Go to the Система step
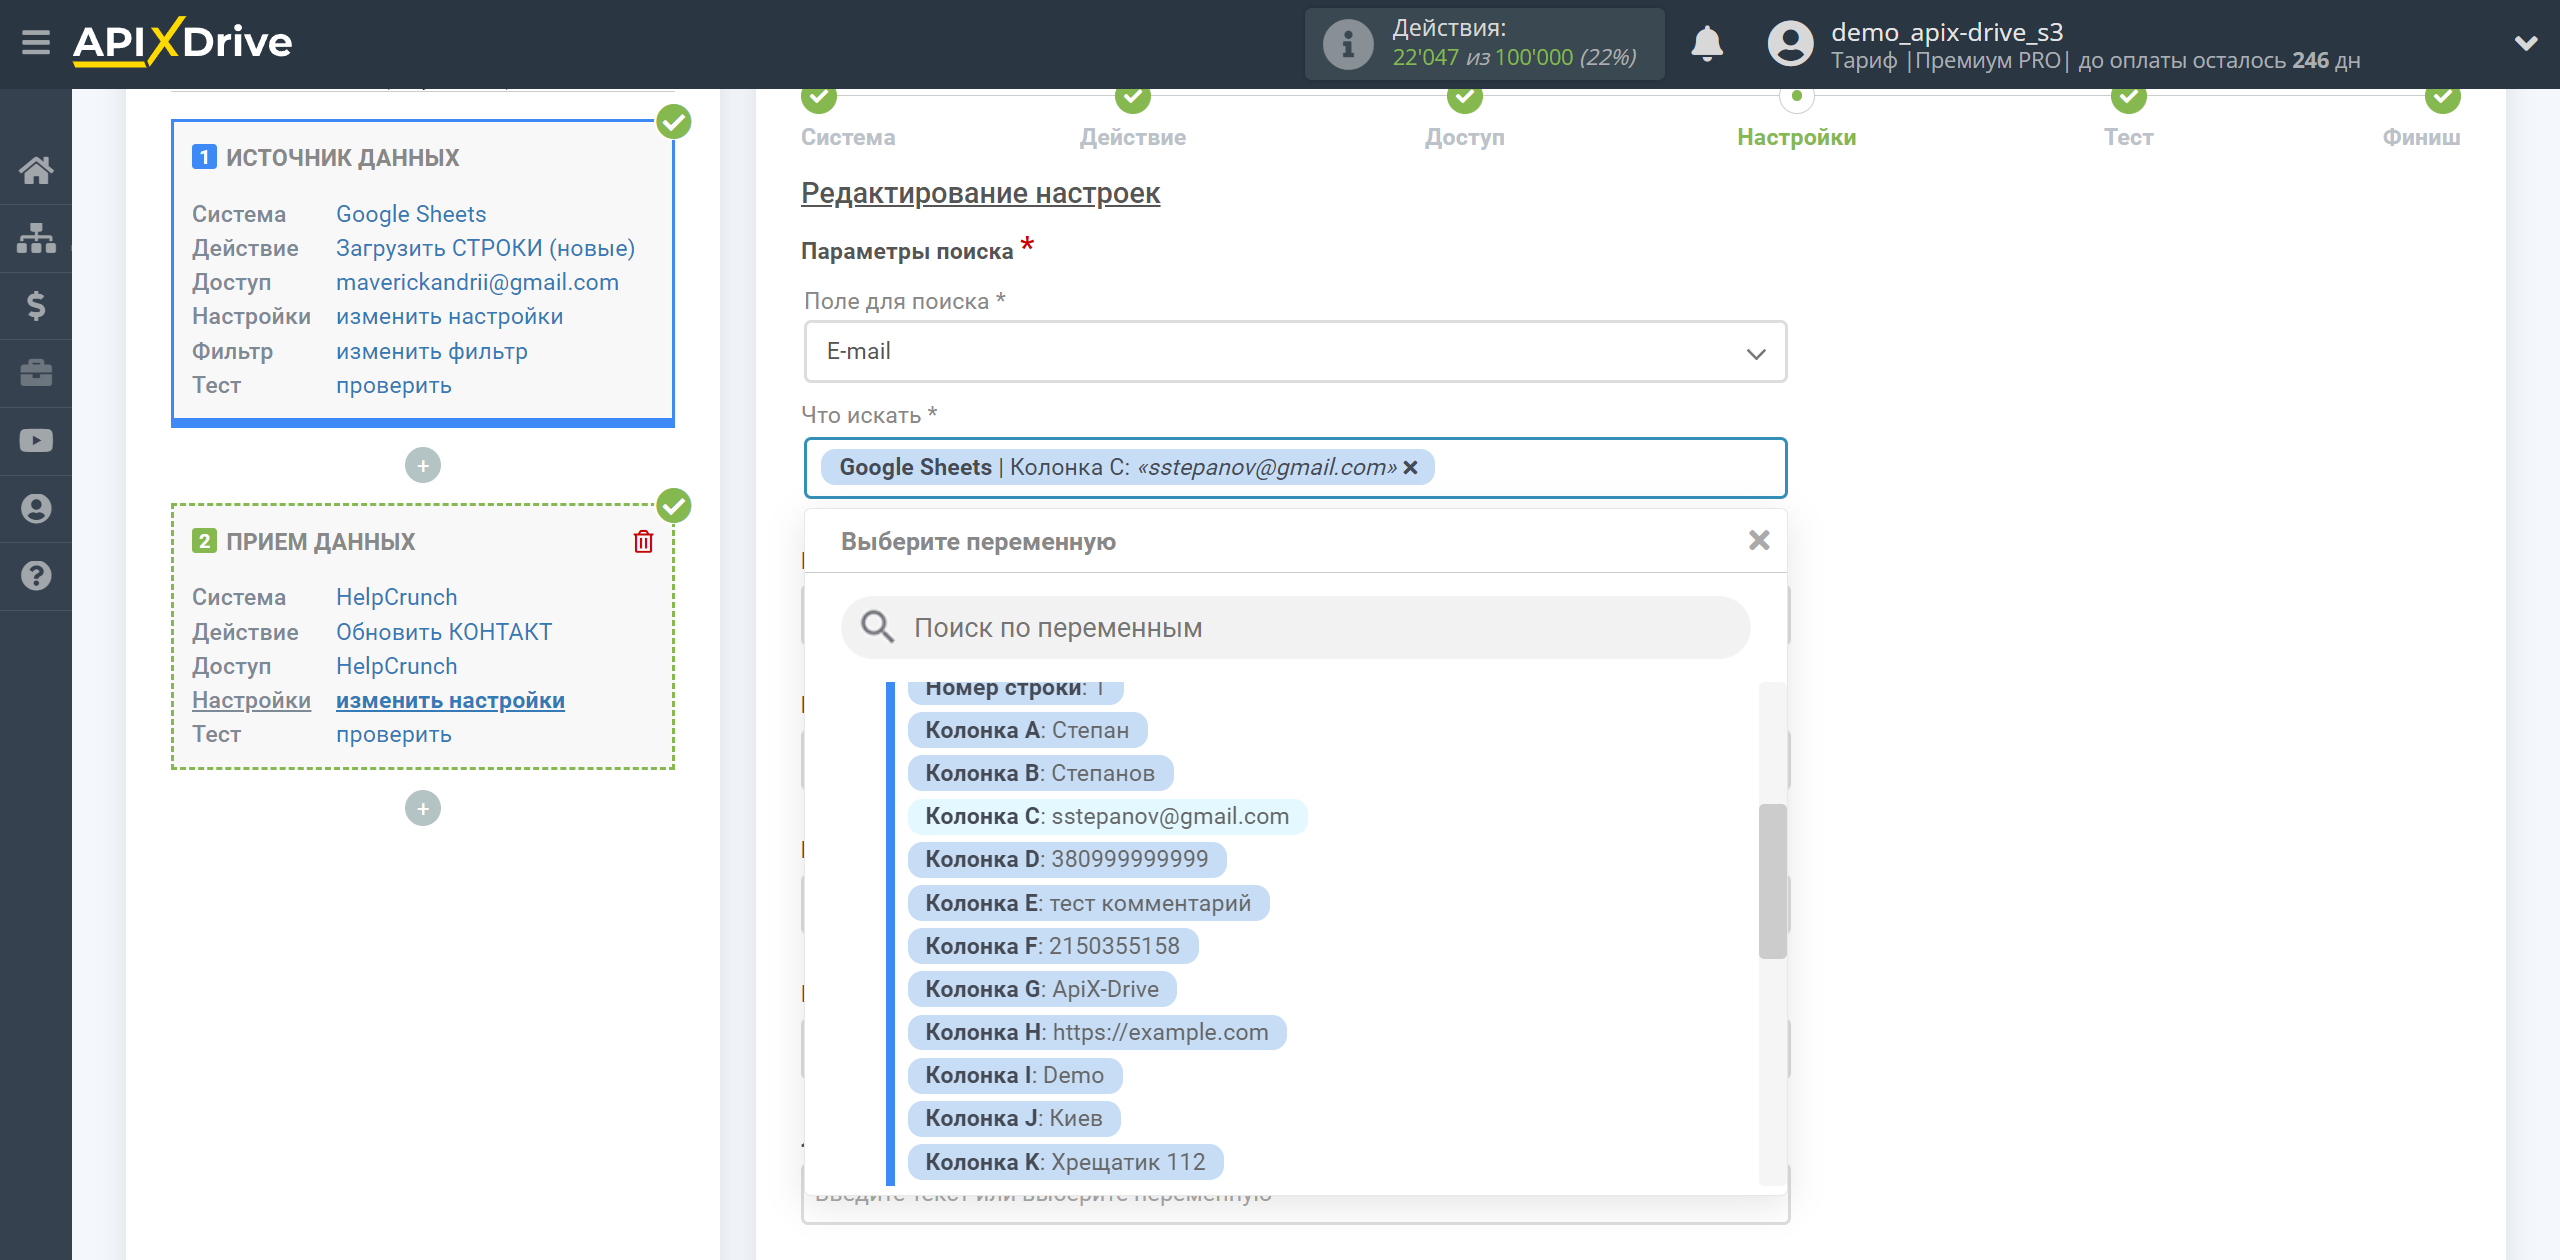Screen dimensions: 2560x1260 tap(848, 137)
